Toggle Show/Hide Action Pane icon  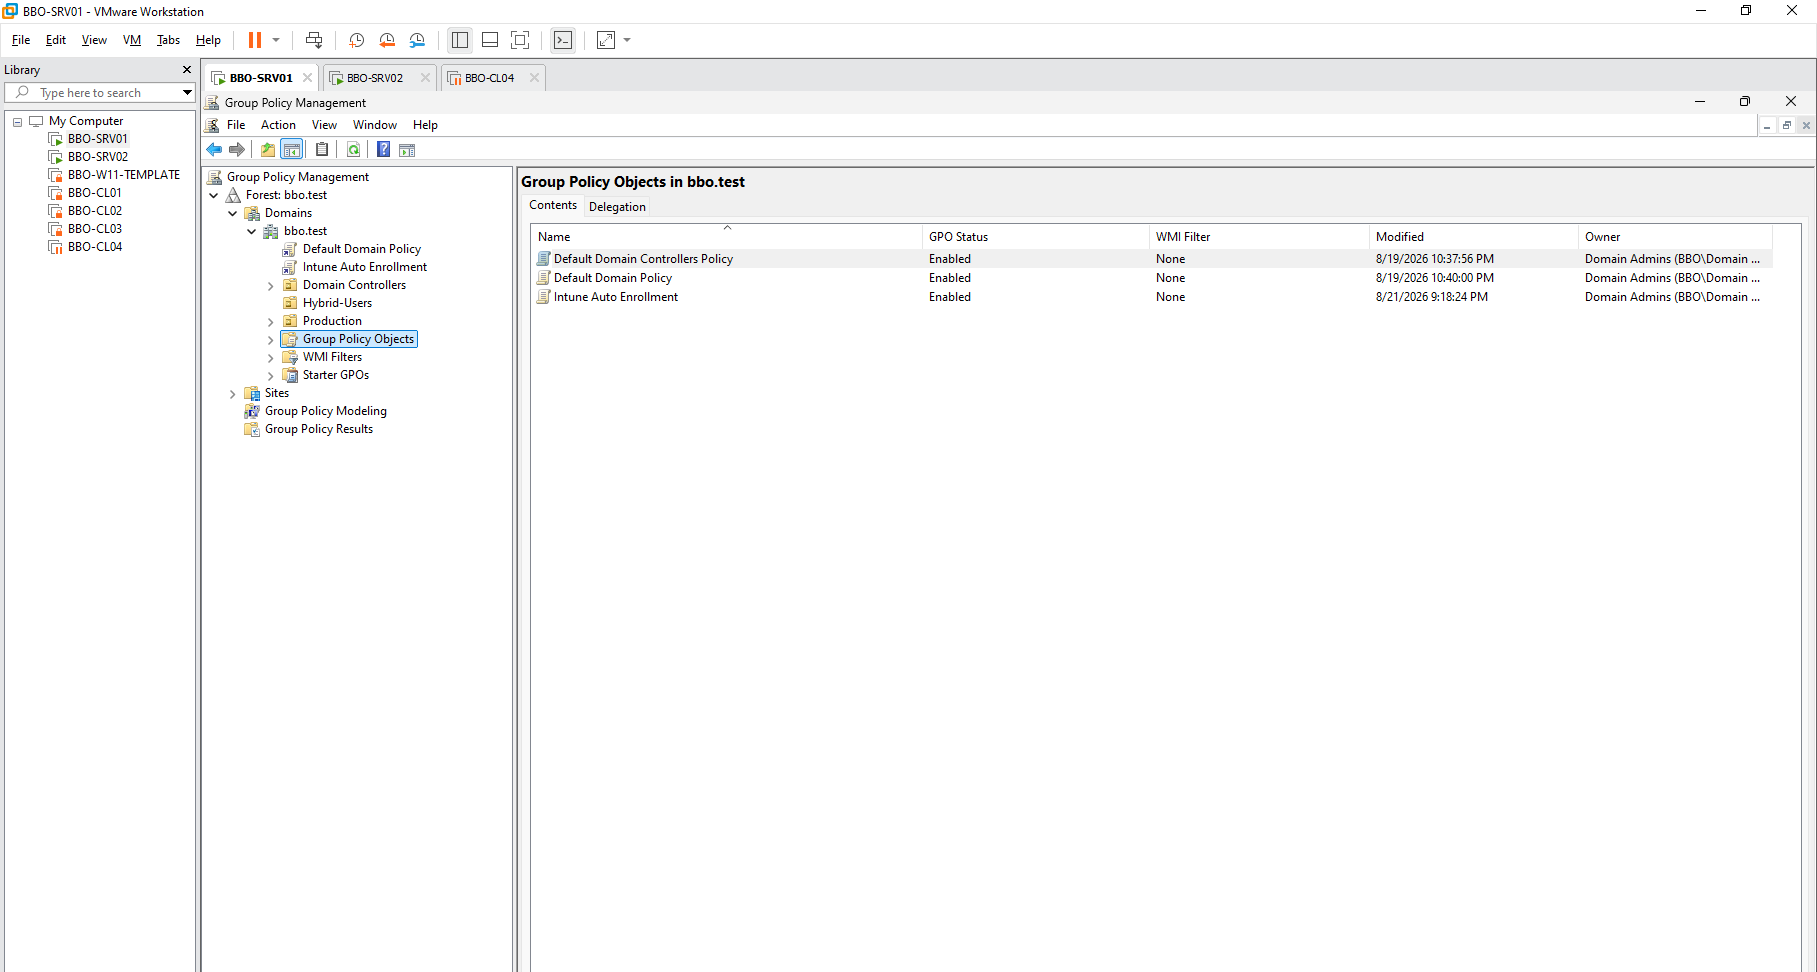click(407, 150)
